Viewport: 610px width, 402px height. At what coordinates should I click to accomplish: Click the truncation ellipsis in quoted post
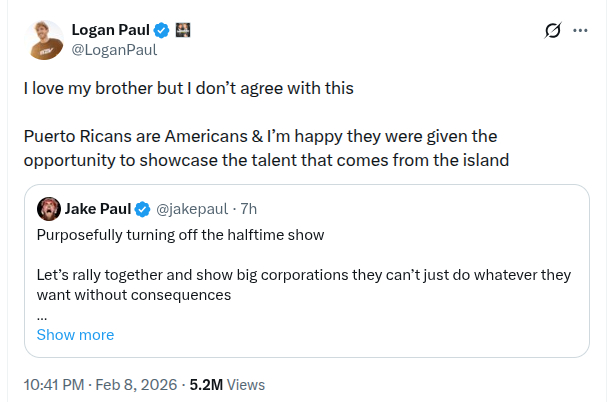tap(42, 314)
